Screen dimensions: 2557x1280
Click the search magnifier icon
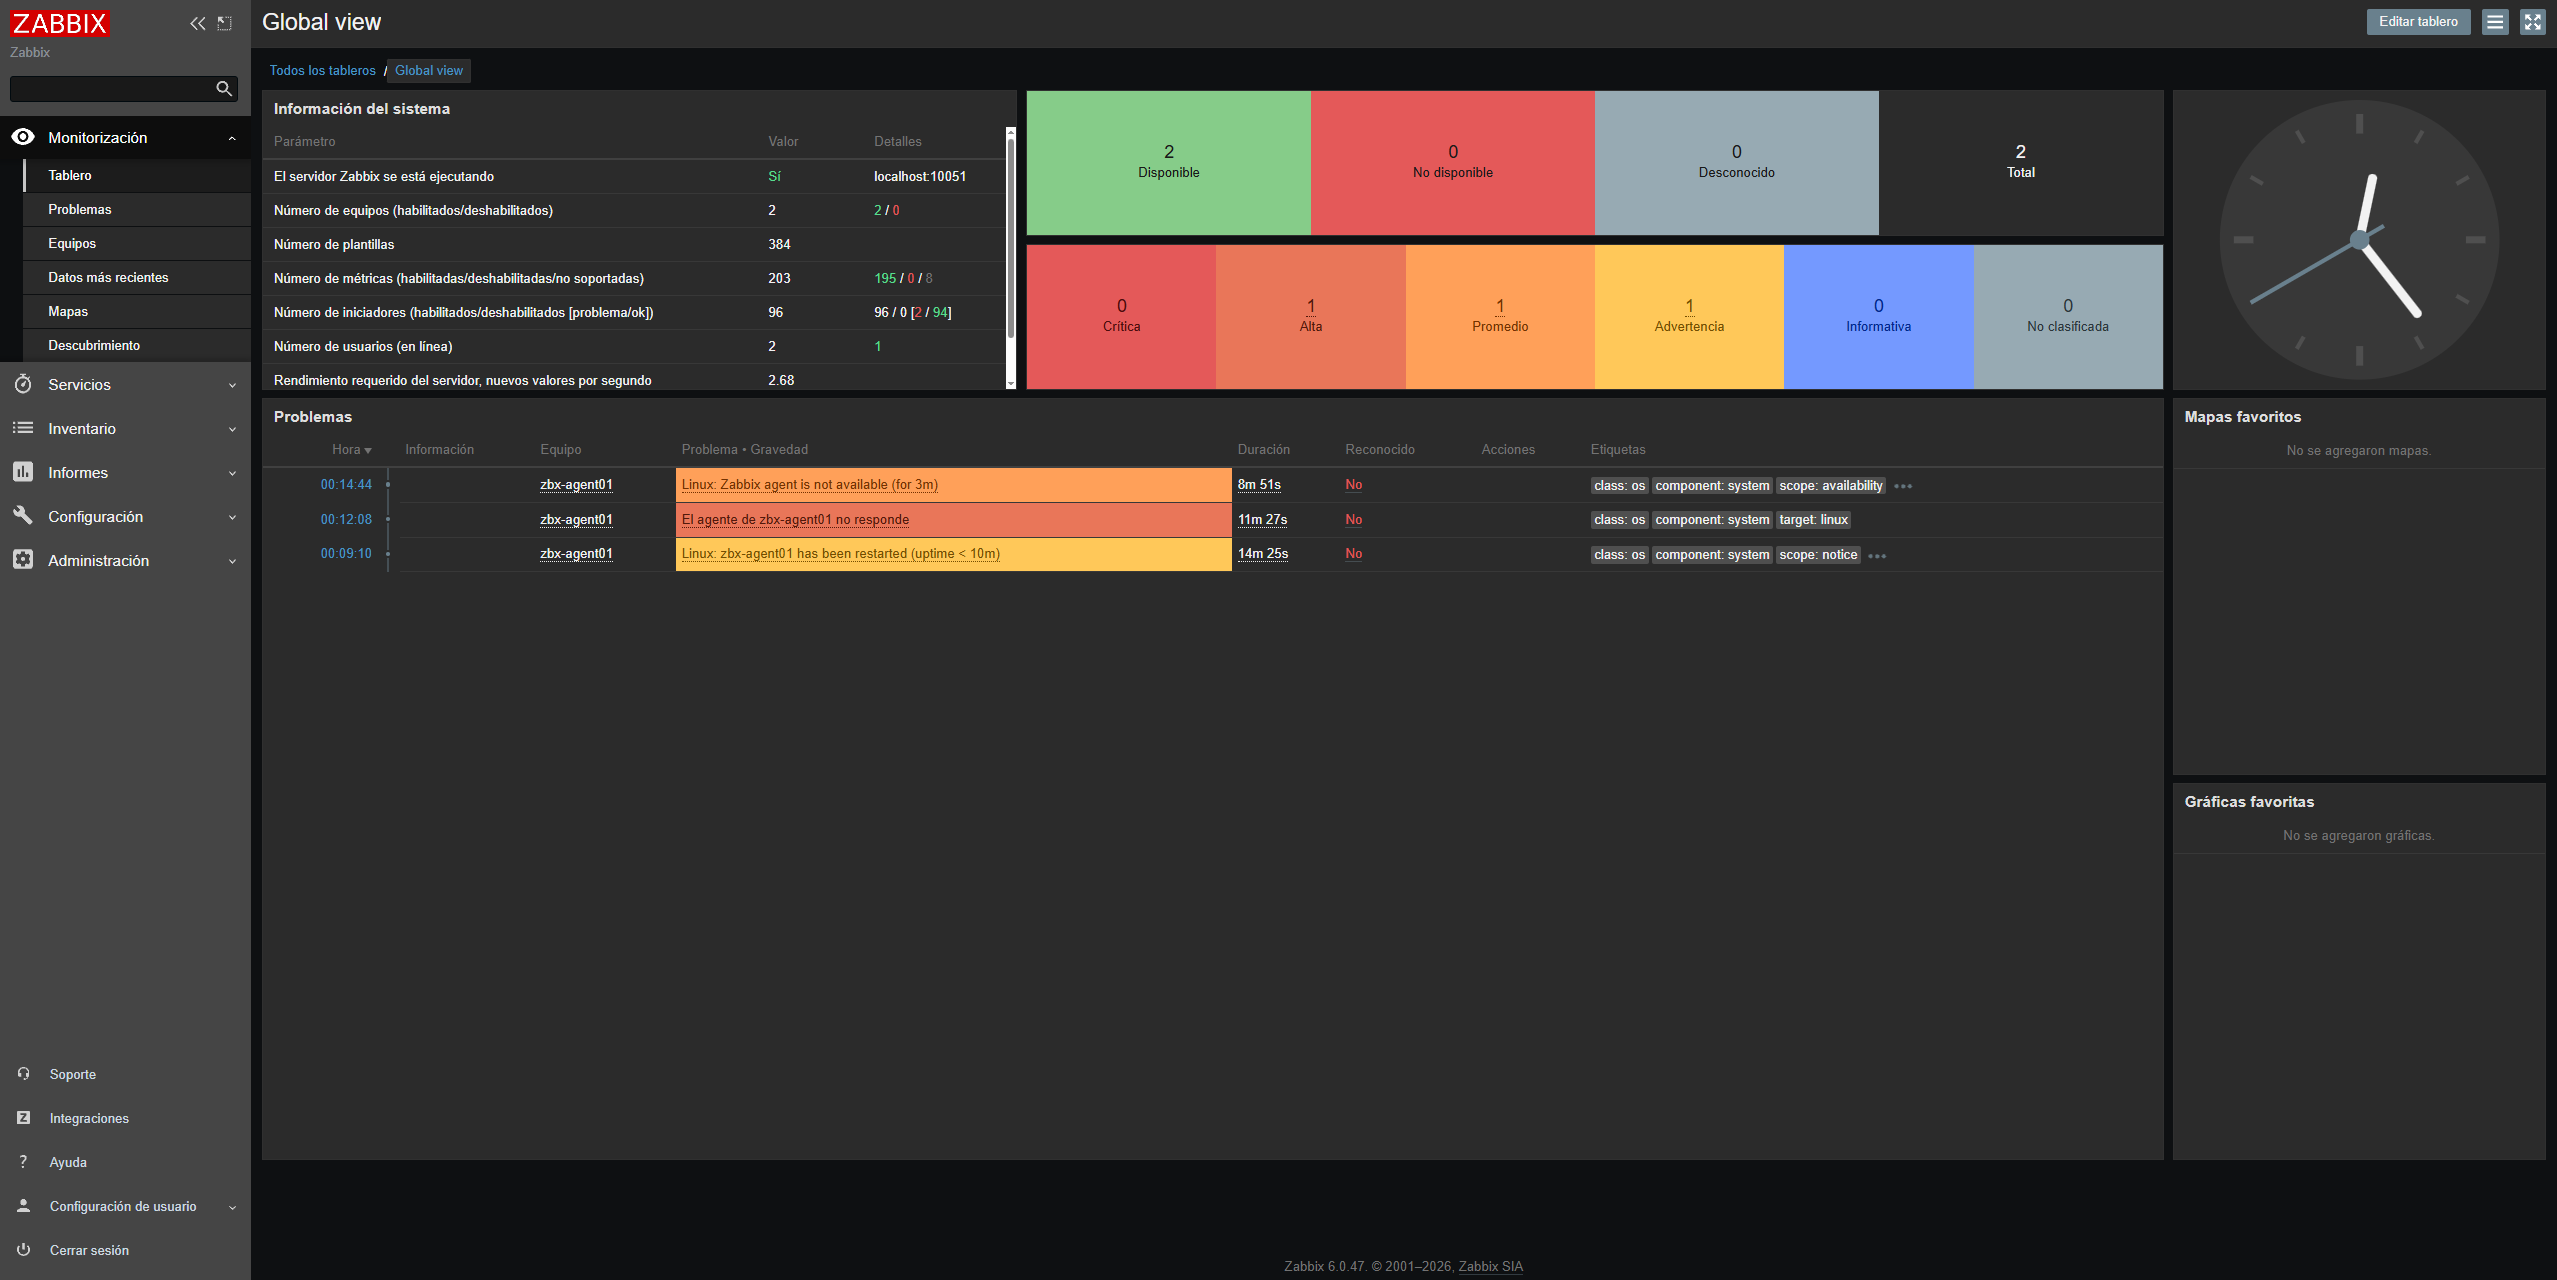(x=224, y=89)
